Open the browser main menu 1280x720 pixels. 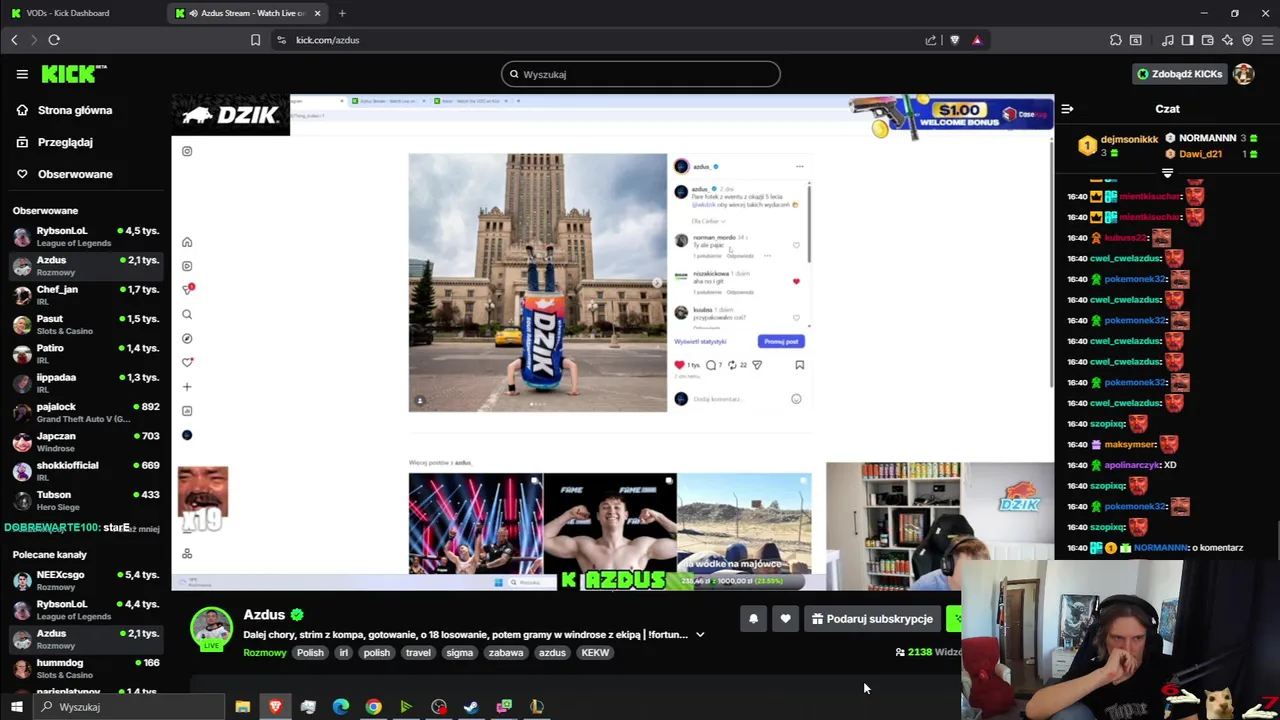(x=1267, y=40)
